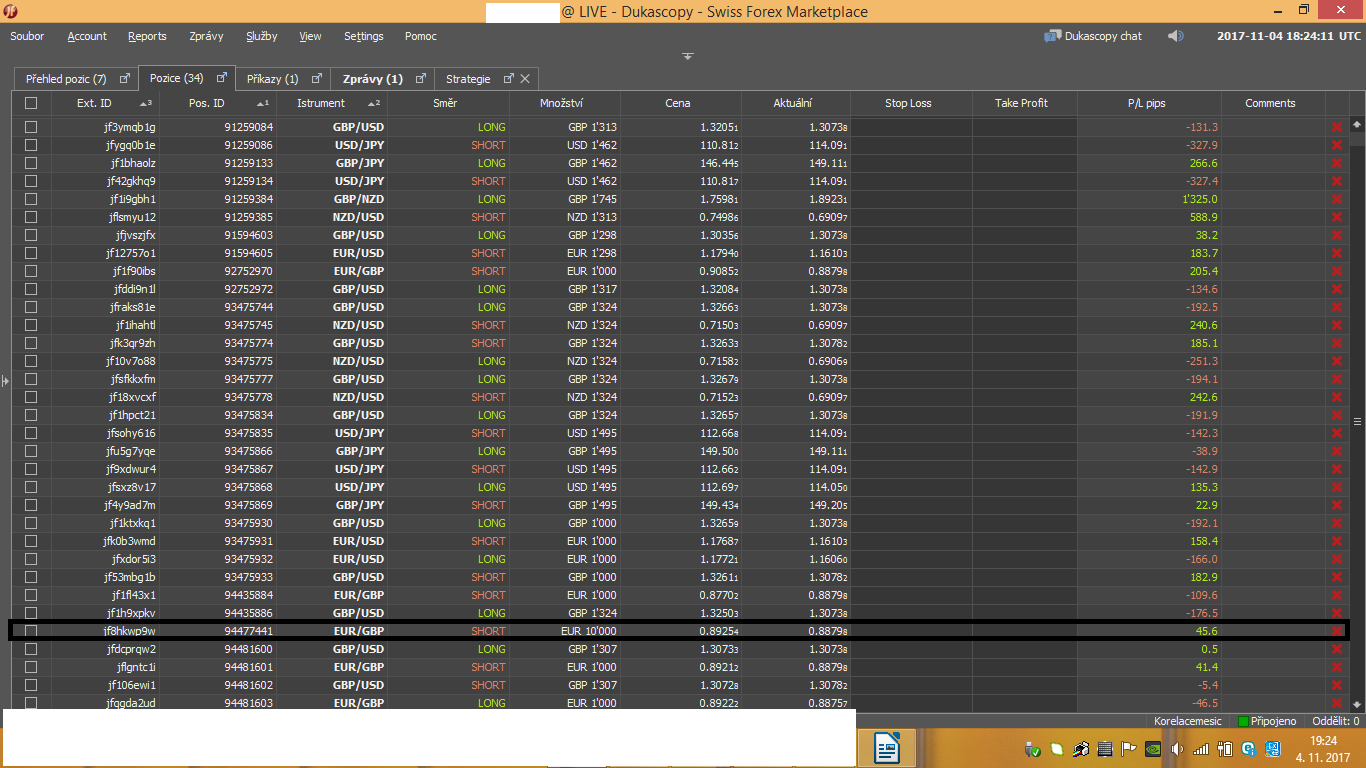Mark checkbox for position jf10v7o88
Image resolution: width=1366 pixels, height=768 pixels.
point(31,361)
